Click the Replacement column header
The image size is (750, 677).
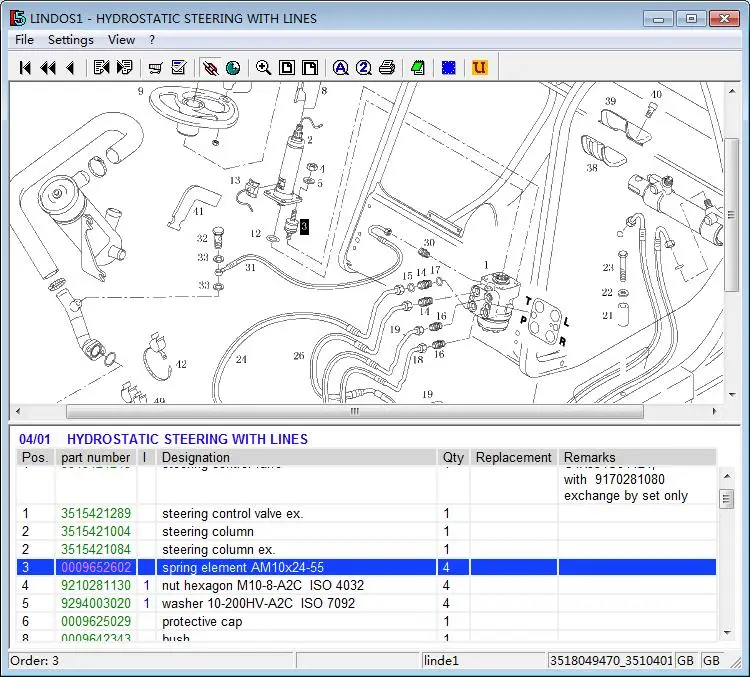pyautogui.click(x=514, y=457)
